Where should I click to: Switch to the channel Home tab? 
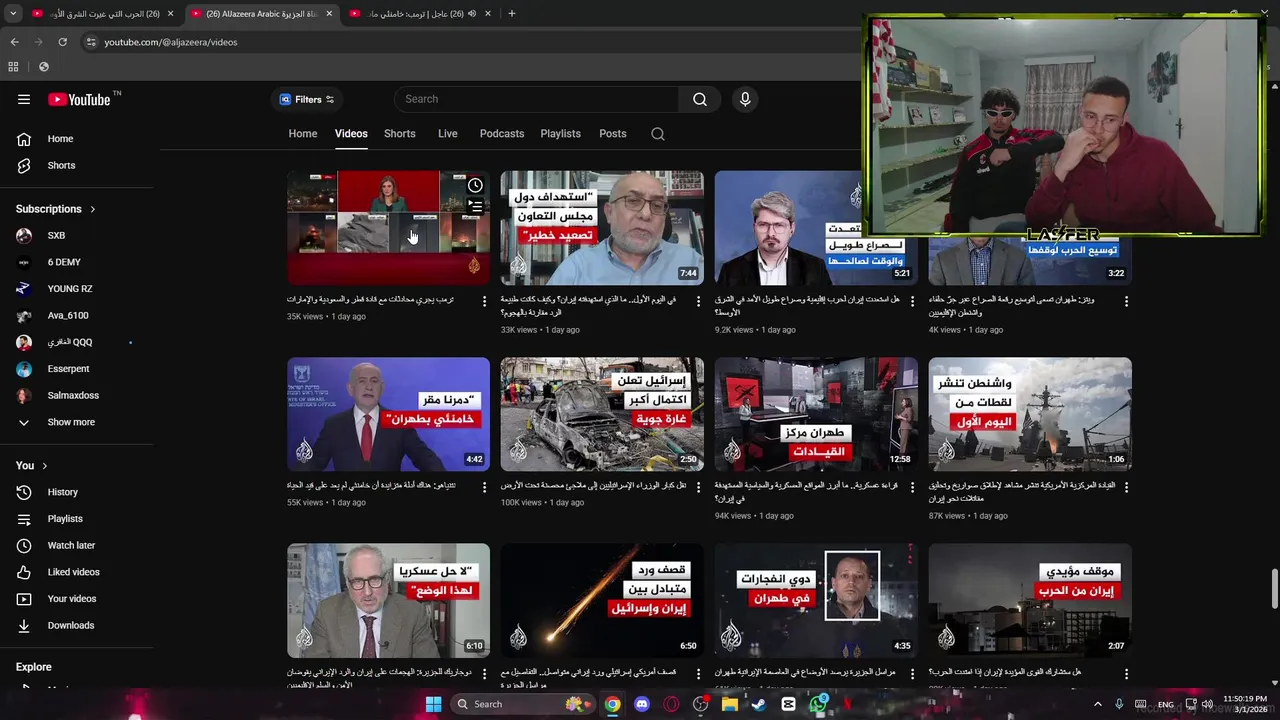click(x=303, y=134)
